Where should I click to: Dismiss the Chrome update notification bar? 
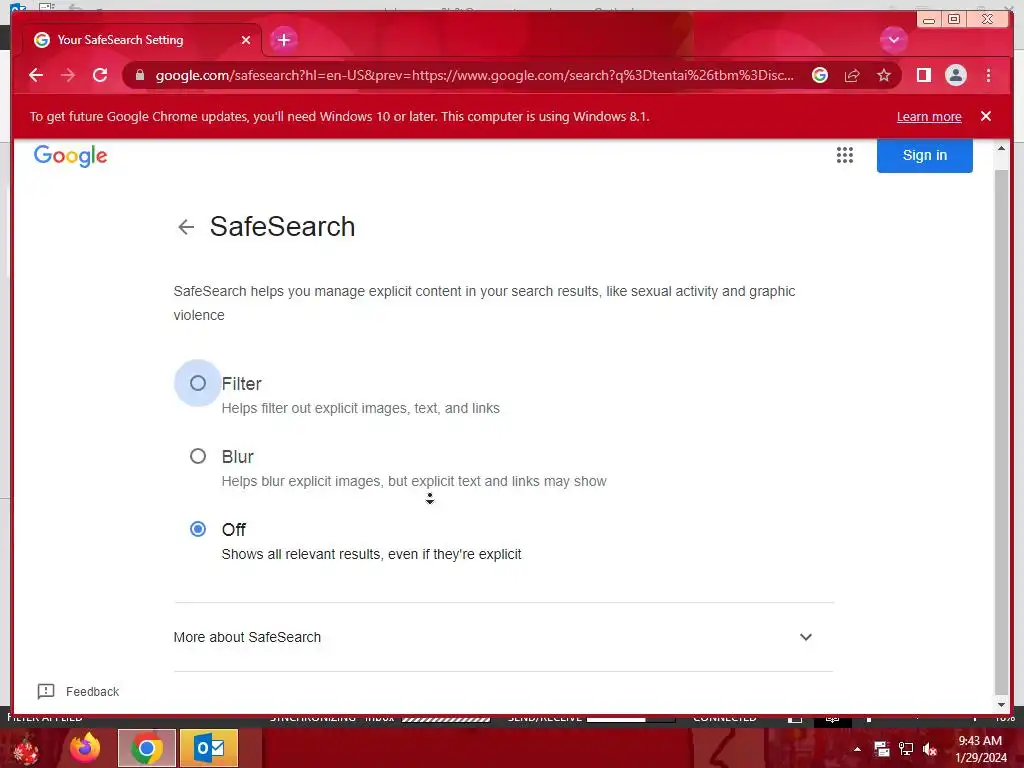pyautogui.click(x=985, y=116)
